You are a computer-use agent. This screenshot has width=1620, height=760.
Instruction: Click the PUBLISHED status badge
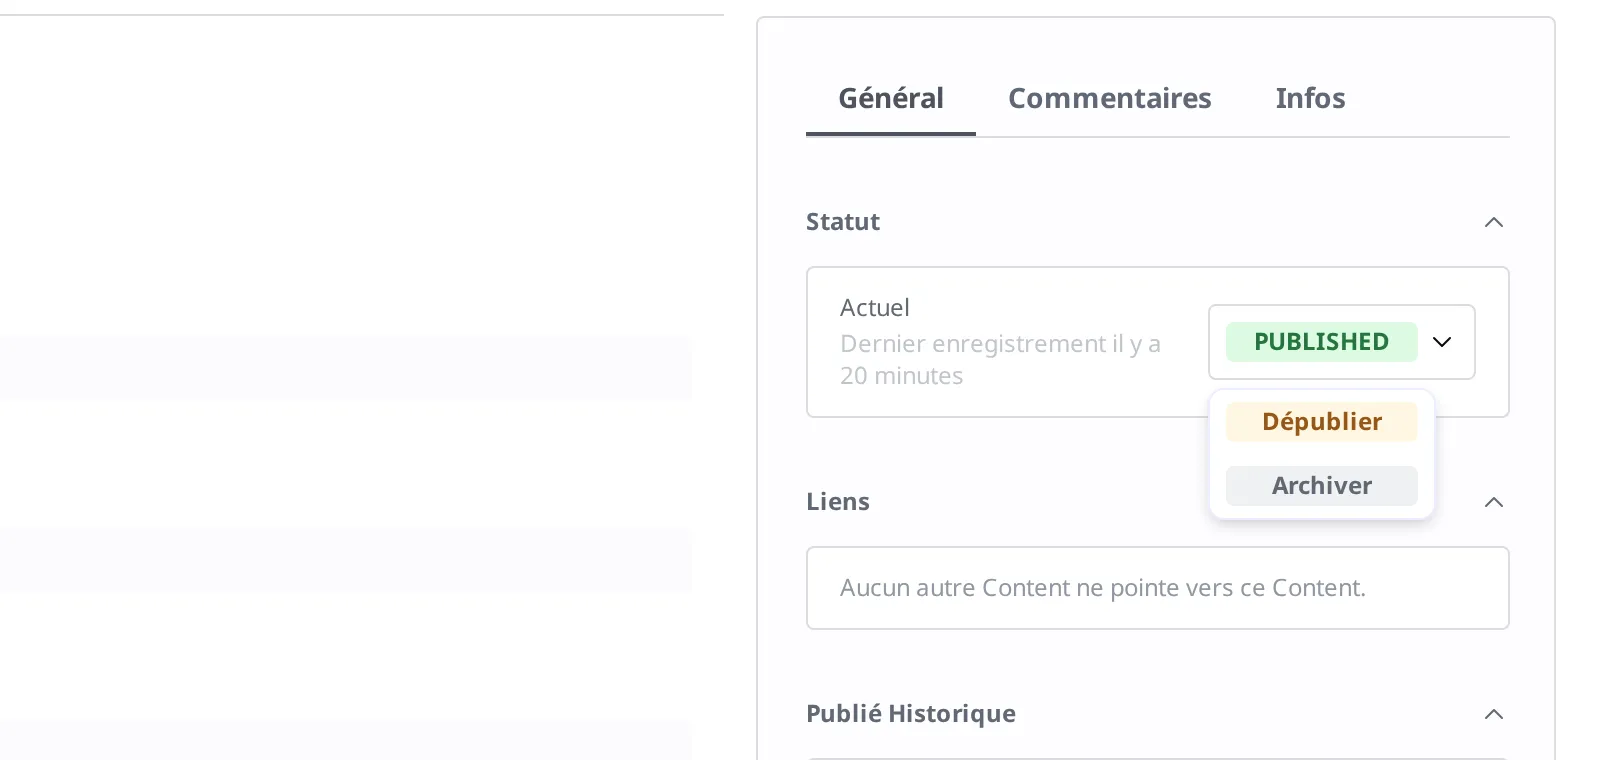click(1321, 342)
